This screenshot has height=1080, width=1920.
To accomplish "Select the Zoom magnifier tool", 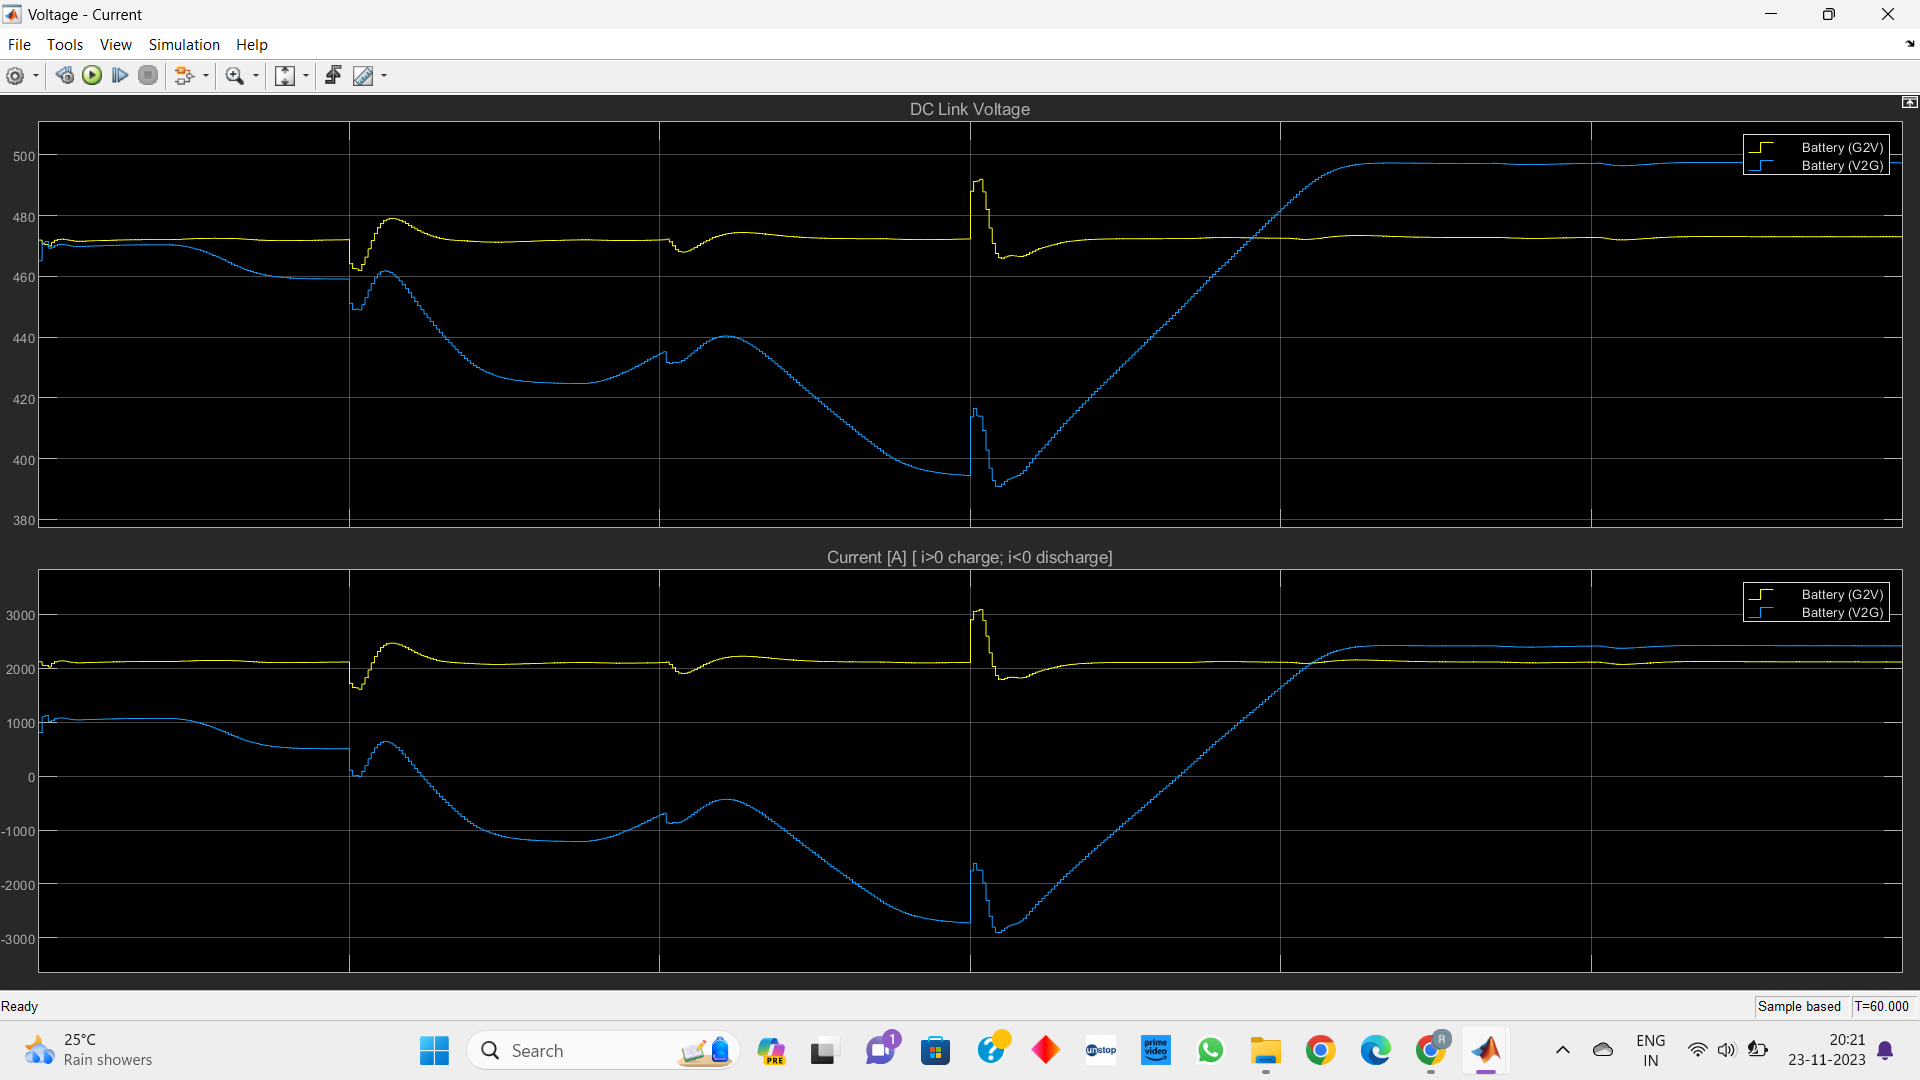I will point(235,76).
